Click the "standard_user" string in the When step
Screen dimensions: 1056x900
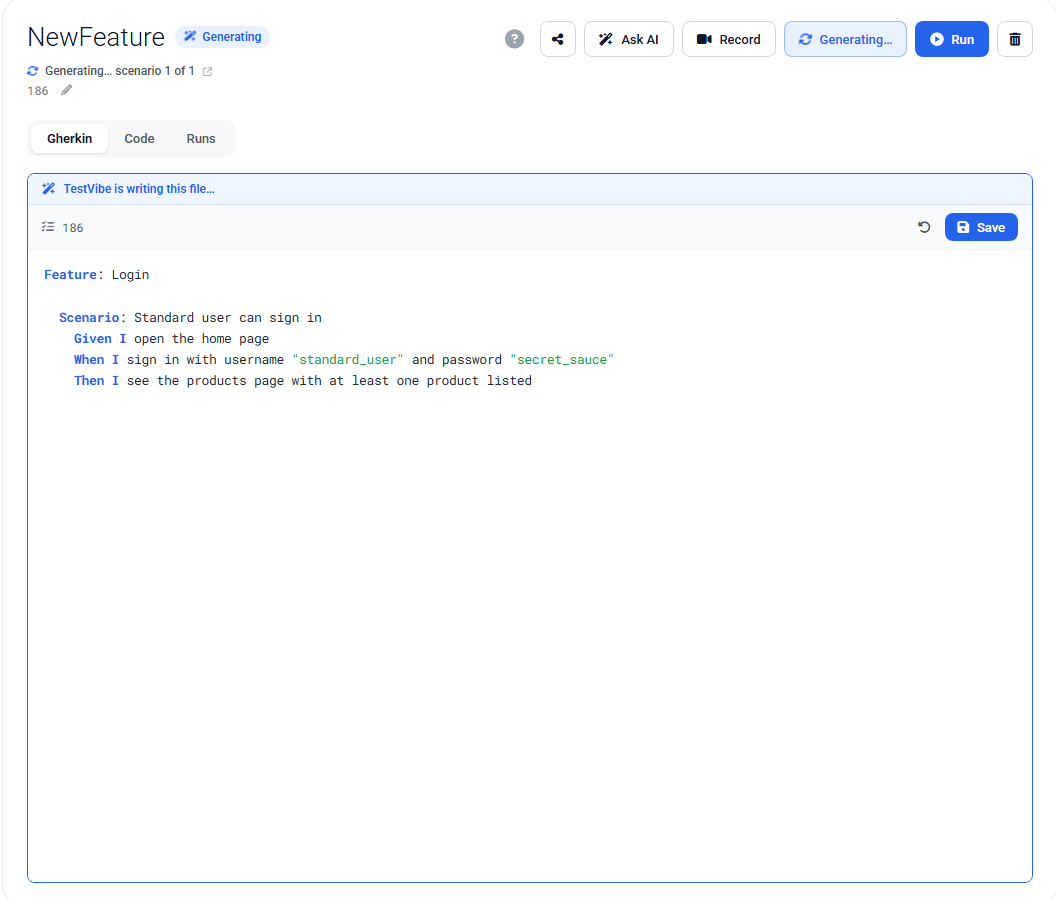pyautogui.click(x=348, y=360)
